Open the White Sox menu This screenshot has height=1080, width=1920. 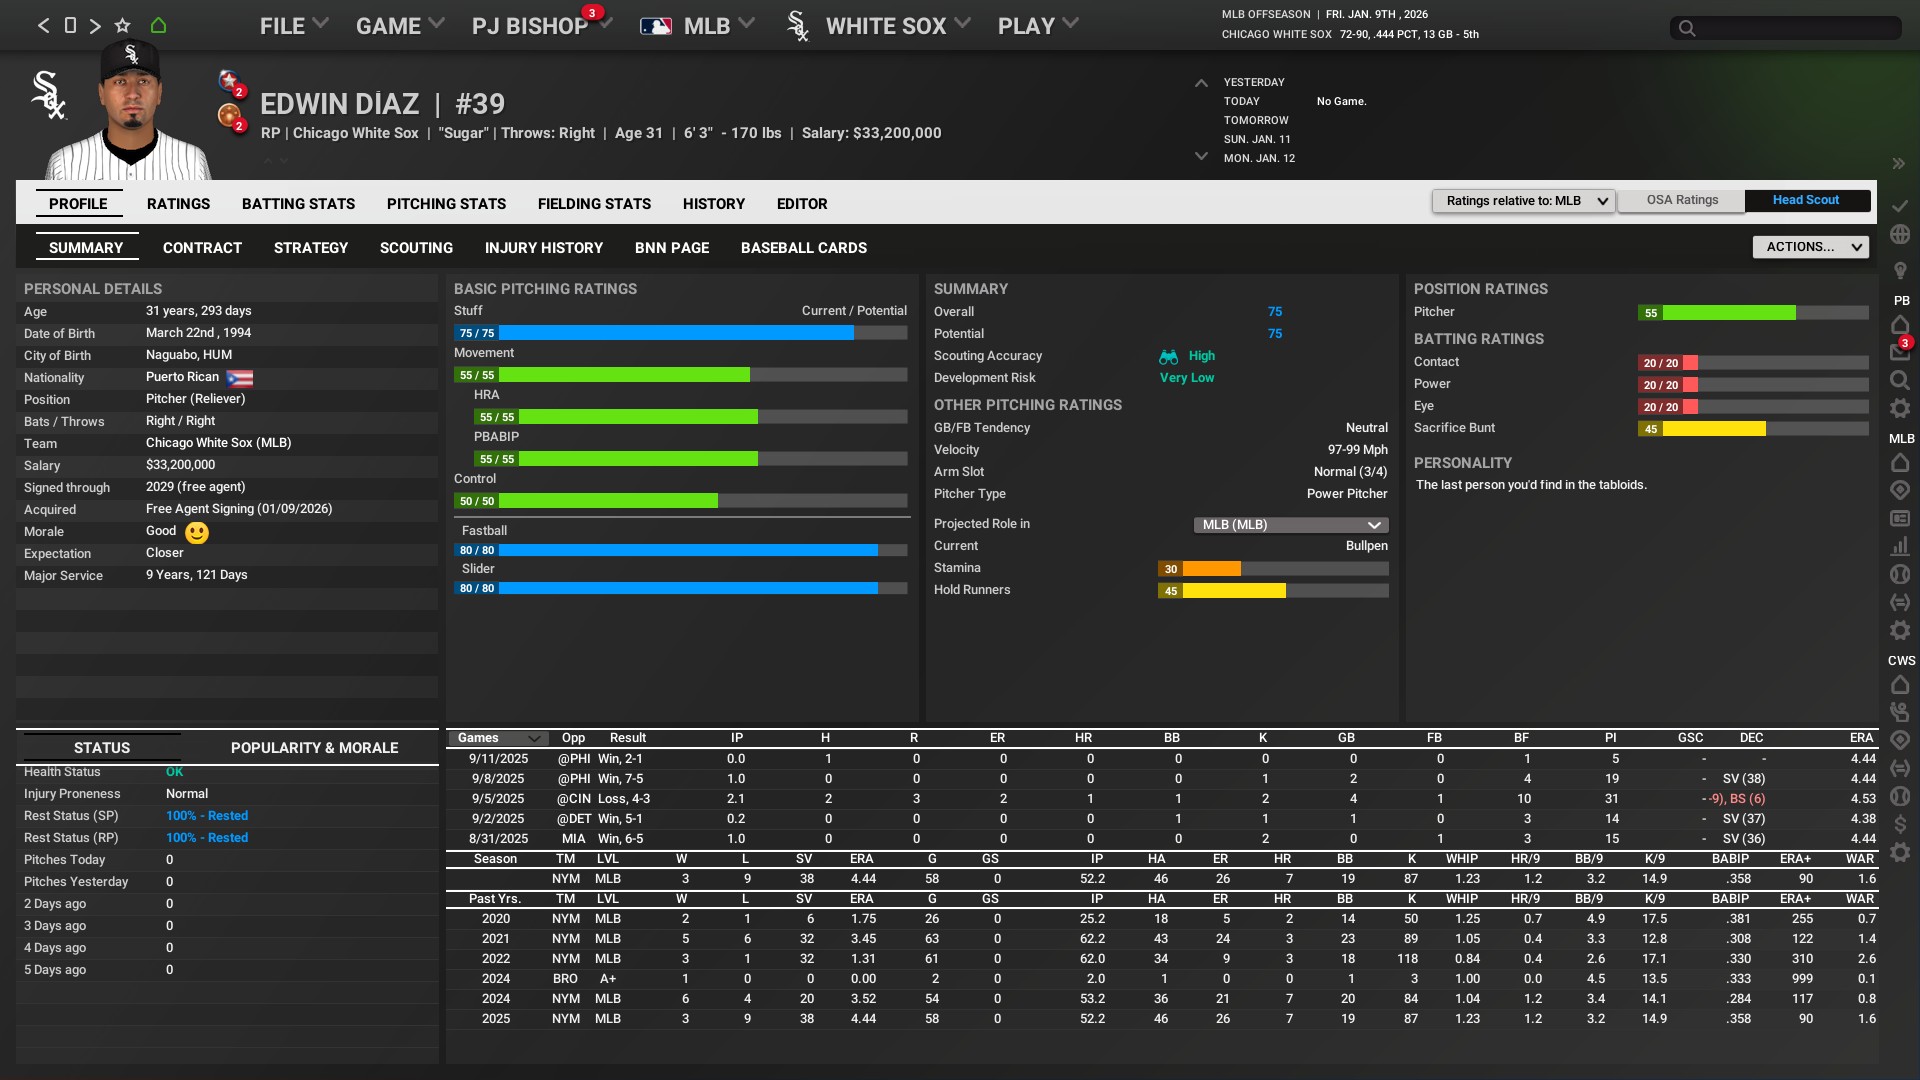[884, 26]
